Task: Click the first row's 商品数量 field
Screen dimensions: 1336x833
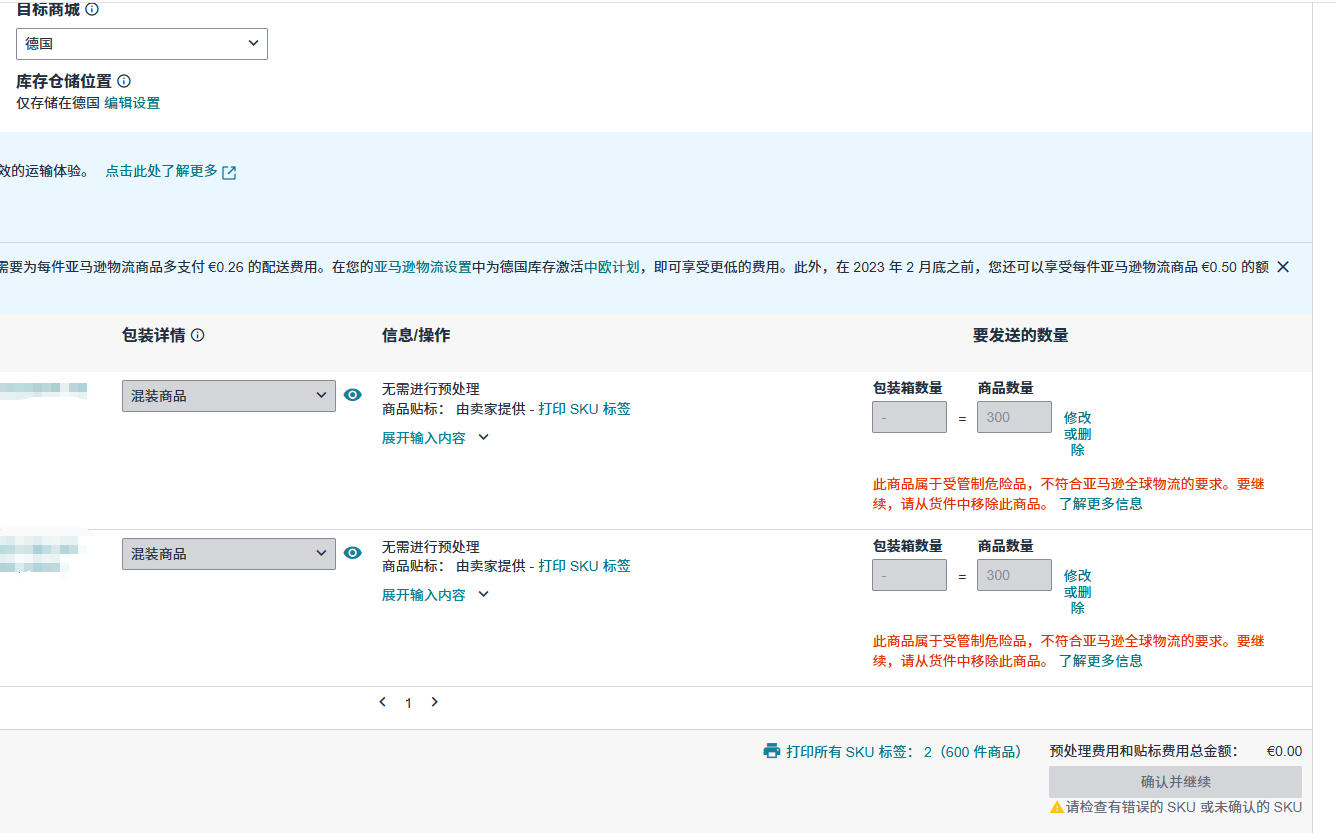Action: coord(1014,417)
